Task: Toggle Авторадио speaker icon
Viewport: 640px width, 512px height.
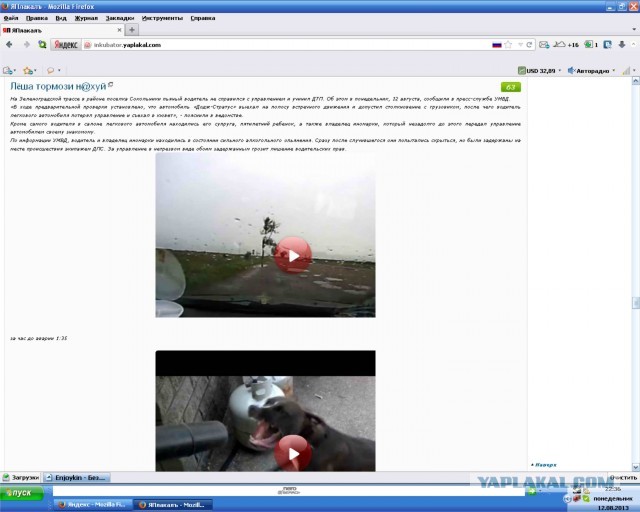Action: click(x=571, y=71)
